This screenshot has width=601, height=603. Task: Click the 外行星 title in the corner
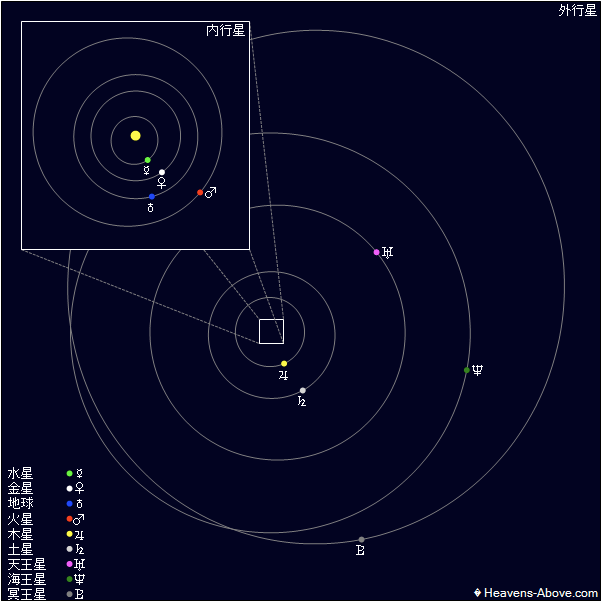578,10
